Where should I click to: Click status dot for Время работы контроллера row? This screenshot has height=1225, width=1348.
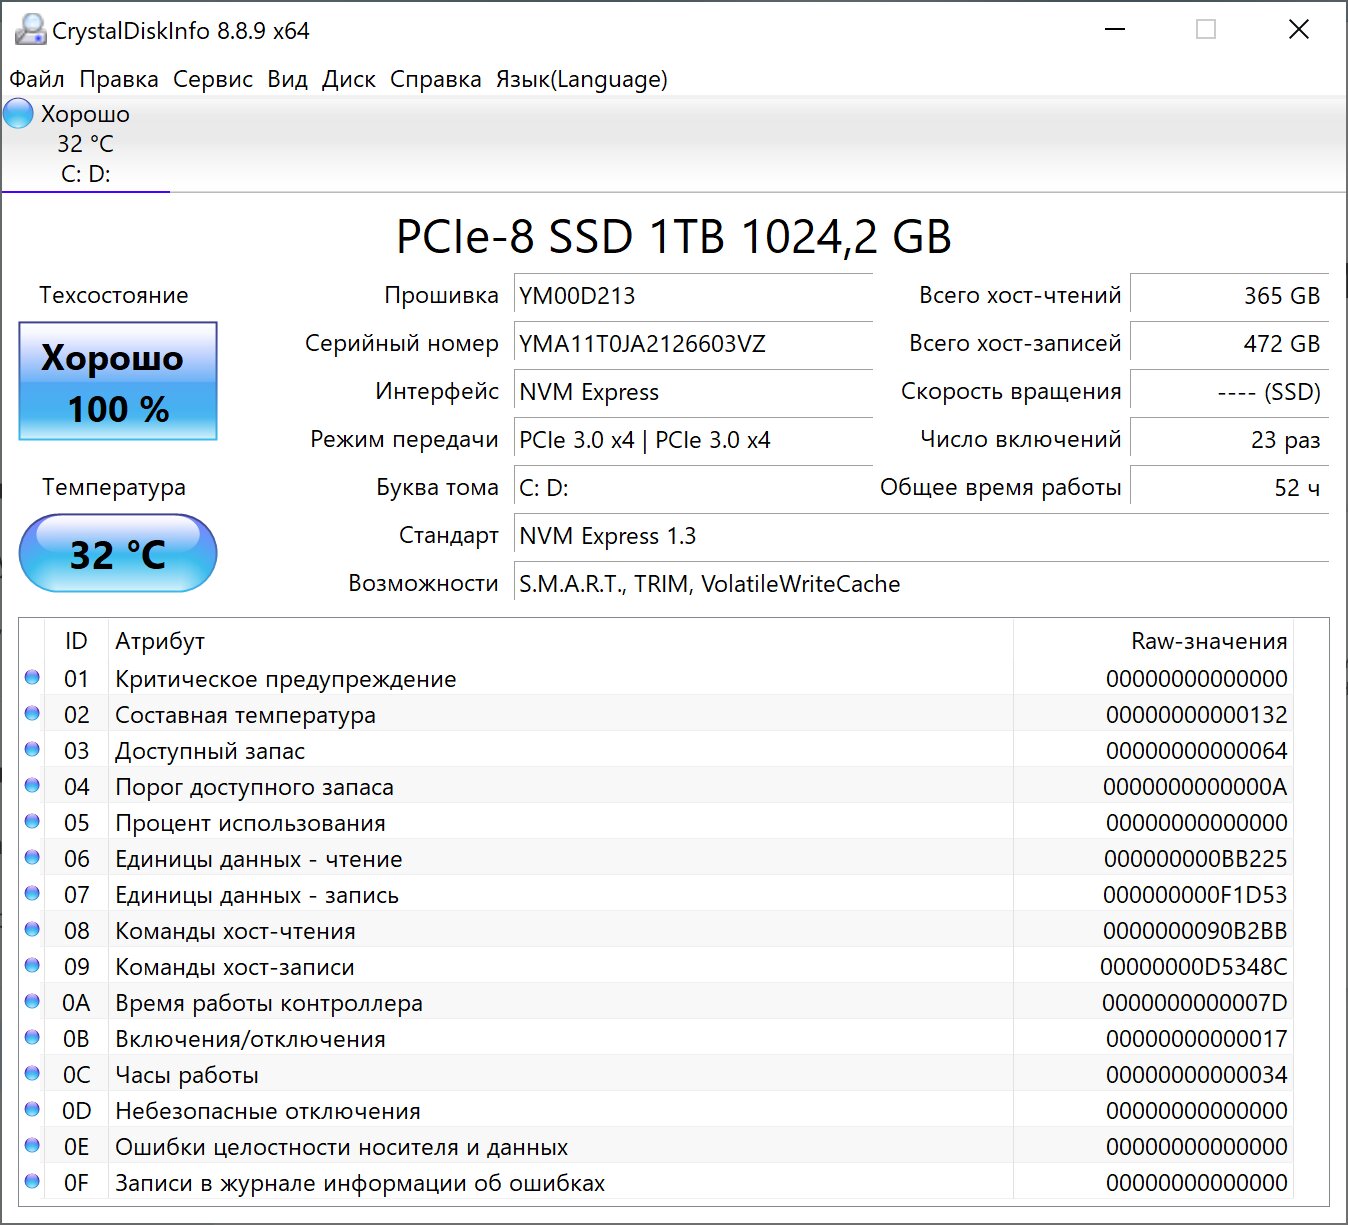tap(32, 1002)
